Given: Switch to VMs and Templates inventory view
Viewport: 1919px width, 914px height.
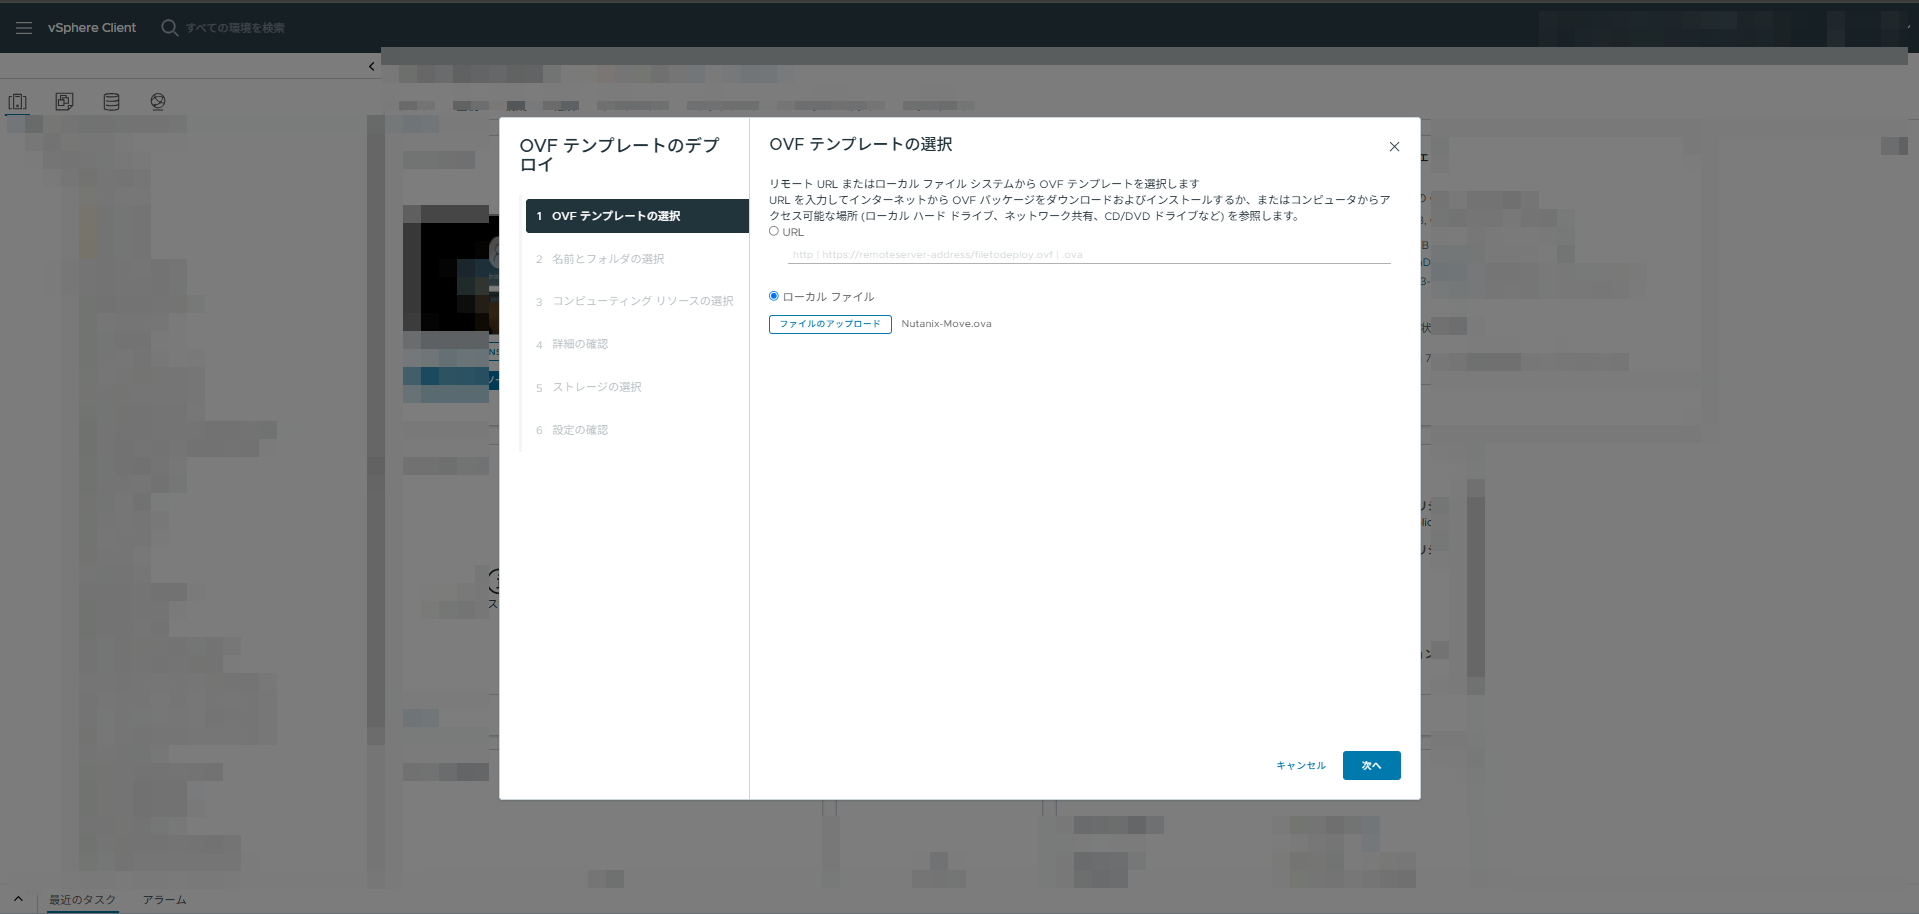Looking at the screenshot, I should 65,102.
